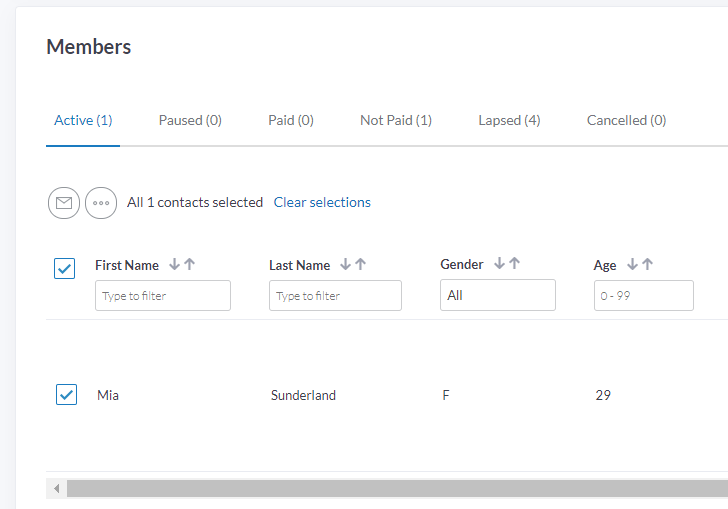
Task: Uncheck Mia Sunderland's row checkbox
Action: pyautogui.click(x=66, y=394)
